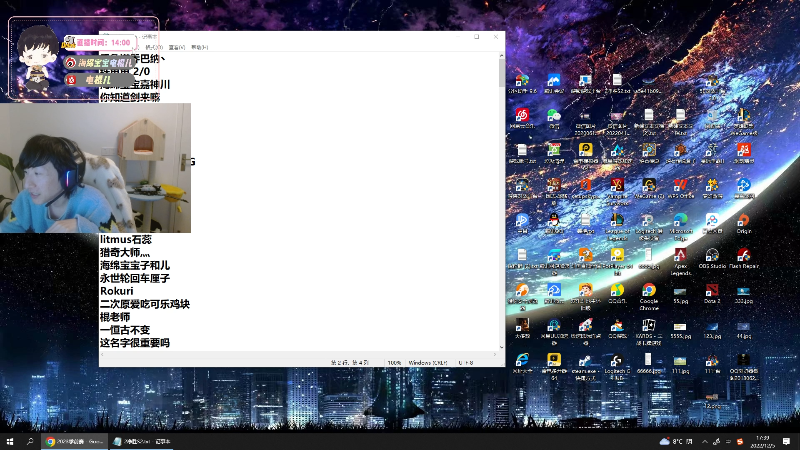Click the horizontal scroll right arrow in Notepad
Screen dimensions: 800x450
pyautogui.click(x=494, y=354)
